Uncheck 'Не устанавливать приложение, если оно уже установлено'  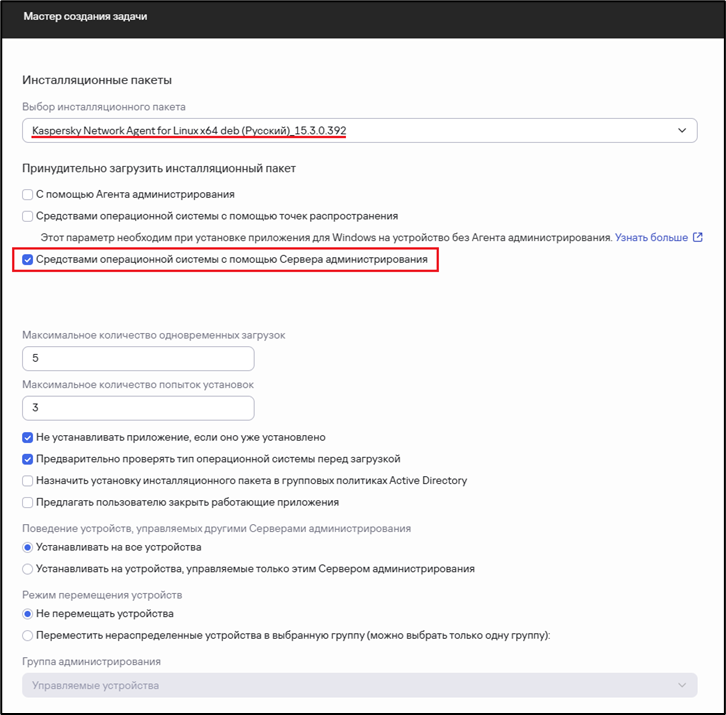[28, 437]
